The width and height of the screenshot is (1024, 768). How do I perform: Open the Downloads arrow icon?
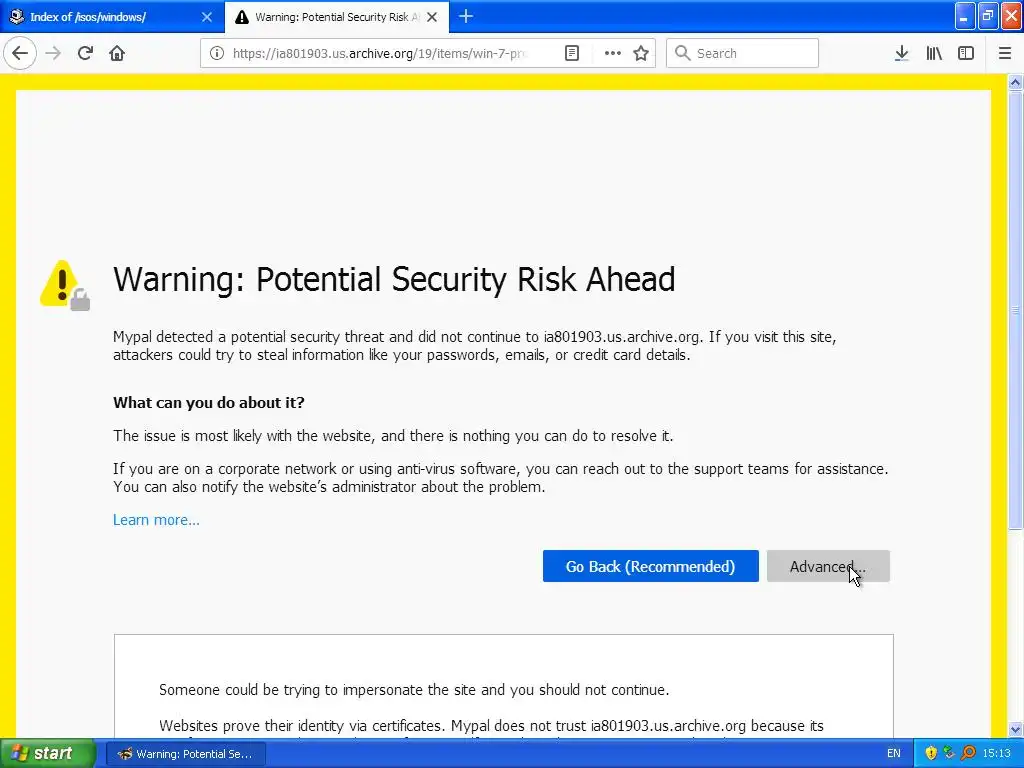[902, 53]
